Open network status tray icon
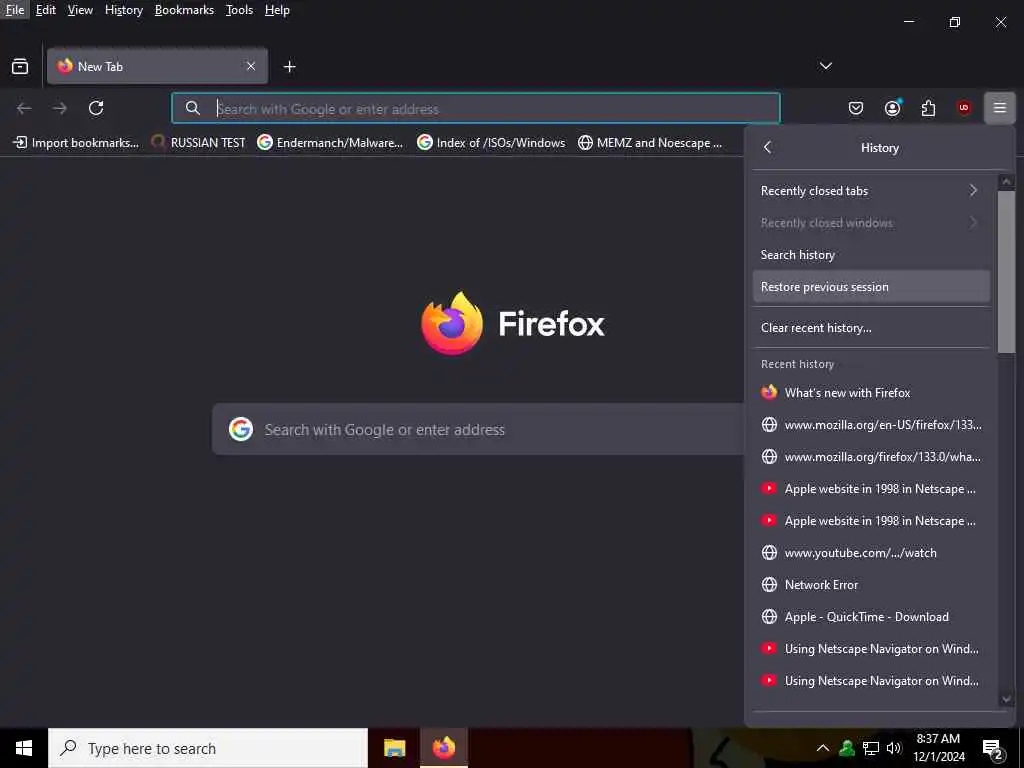The height and width of the screenshot is (768, 1024). 871,748
